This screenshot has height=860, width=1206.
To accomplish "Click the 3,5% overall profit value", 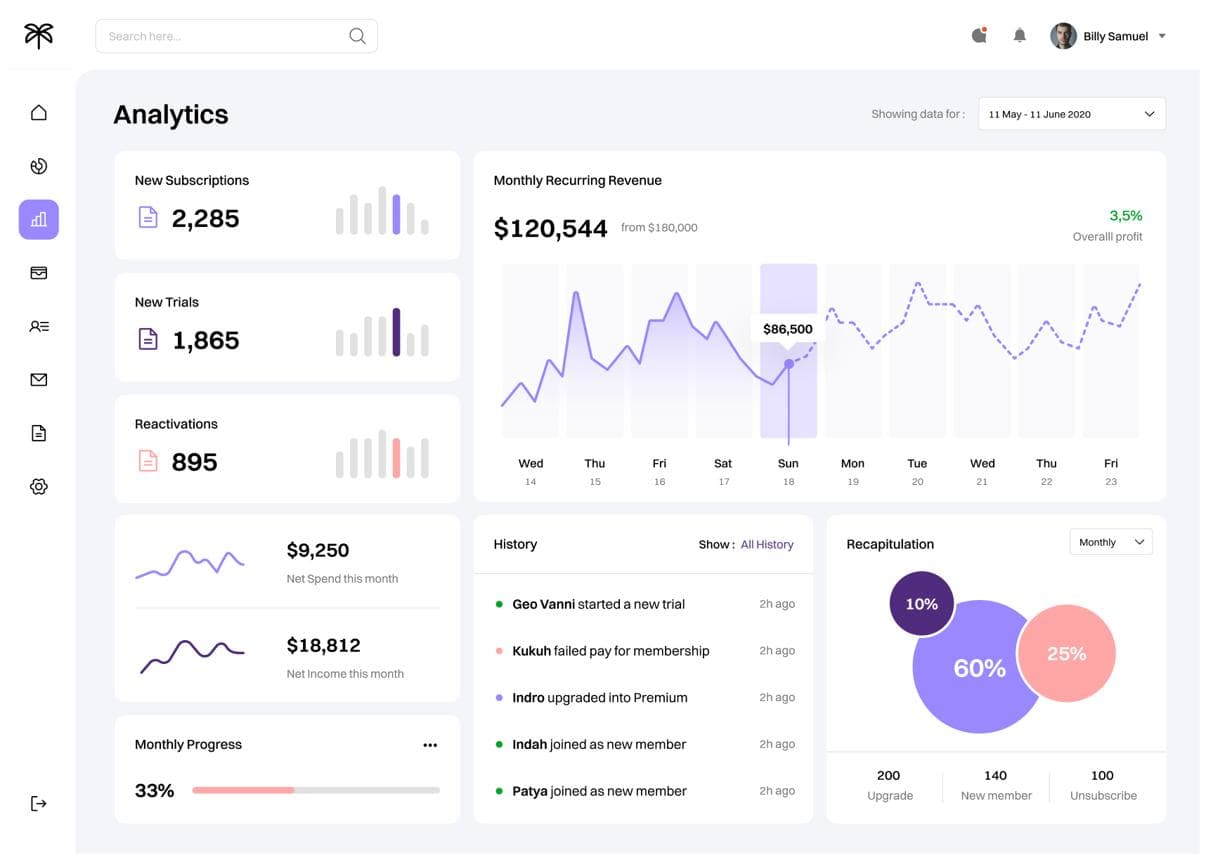I will [1125, 215].
